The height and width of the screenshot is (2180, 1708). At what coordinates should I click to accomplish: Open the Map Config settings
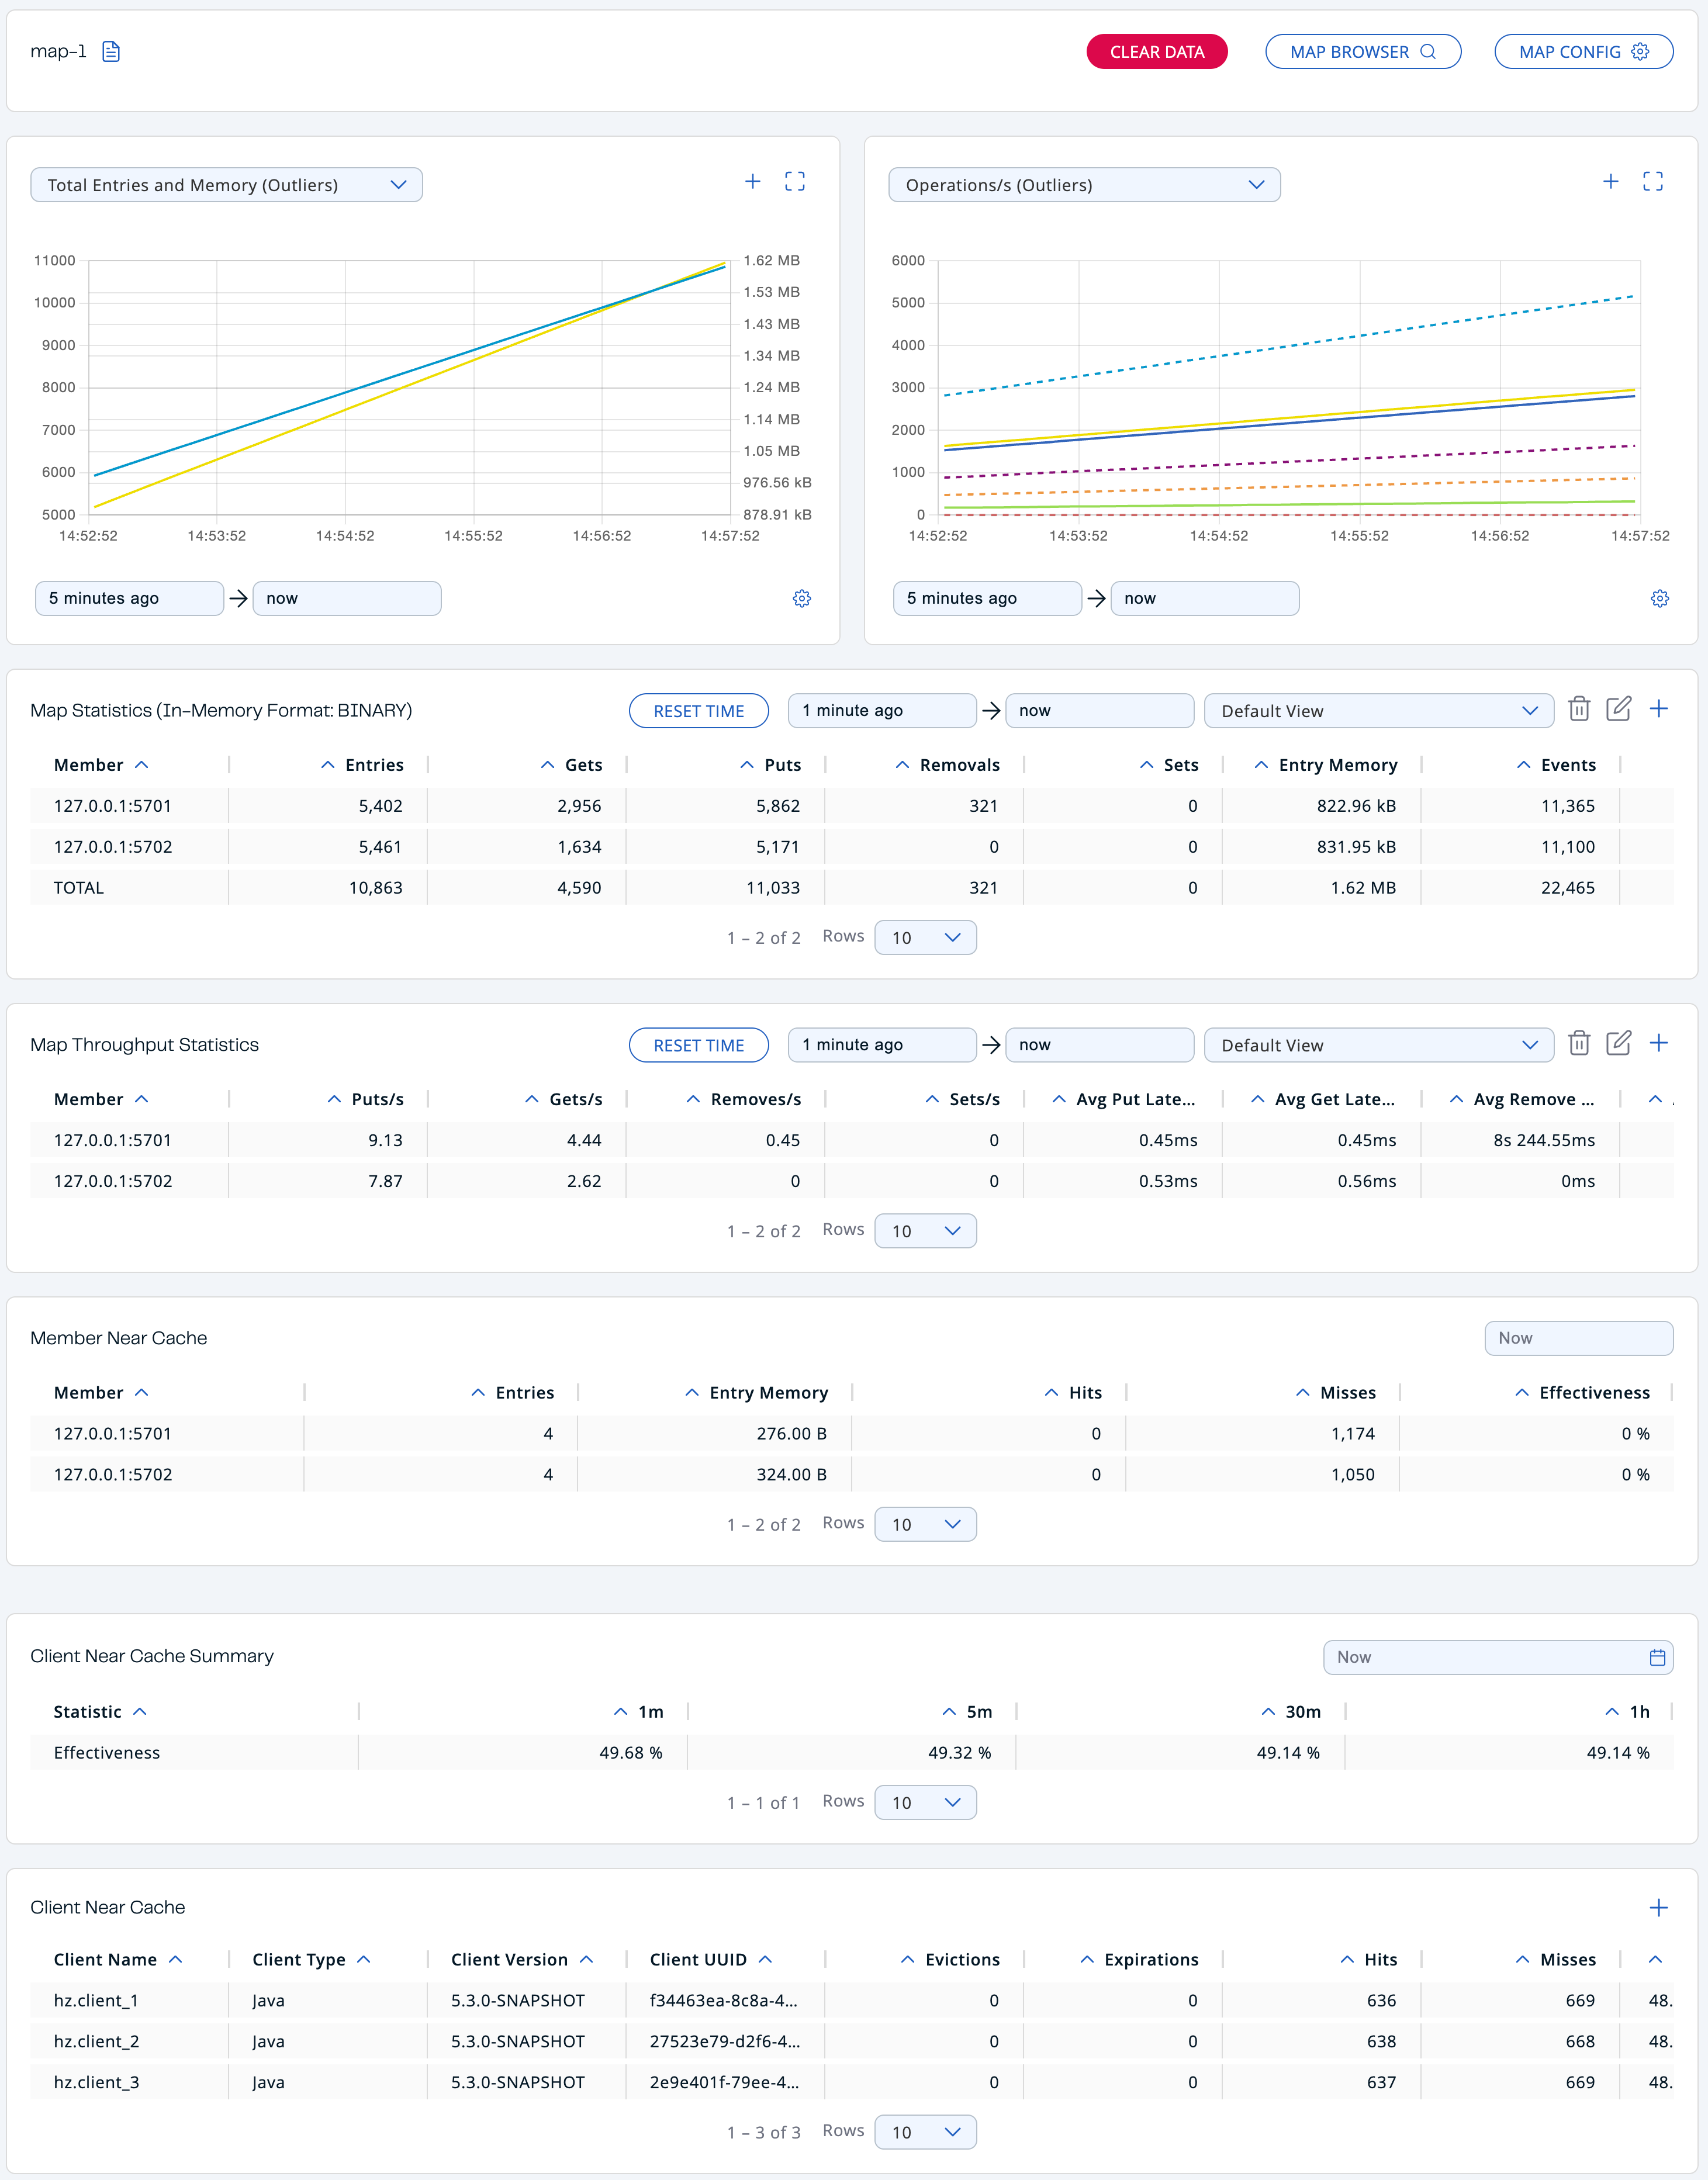(1582, 52)
